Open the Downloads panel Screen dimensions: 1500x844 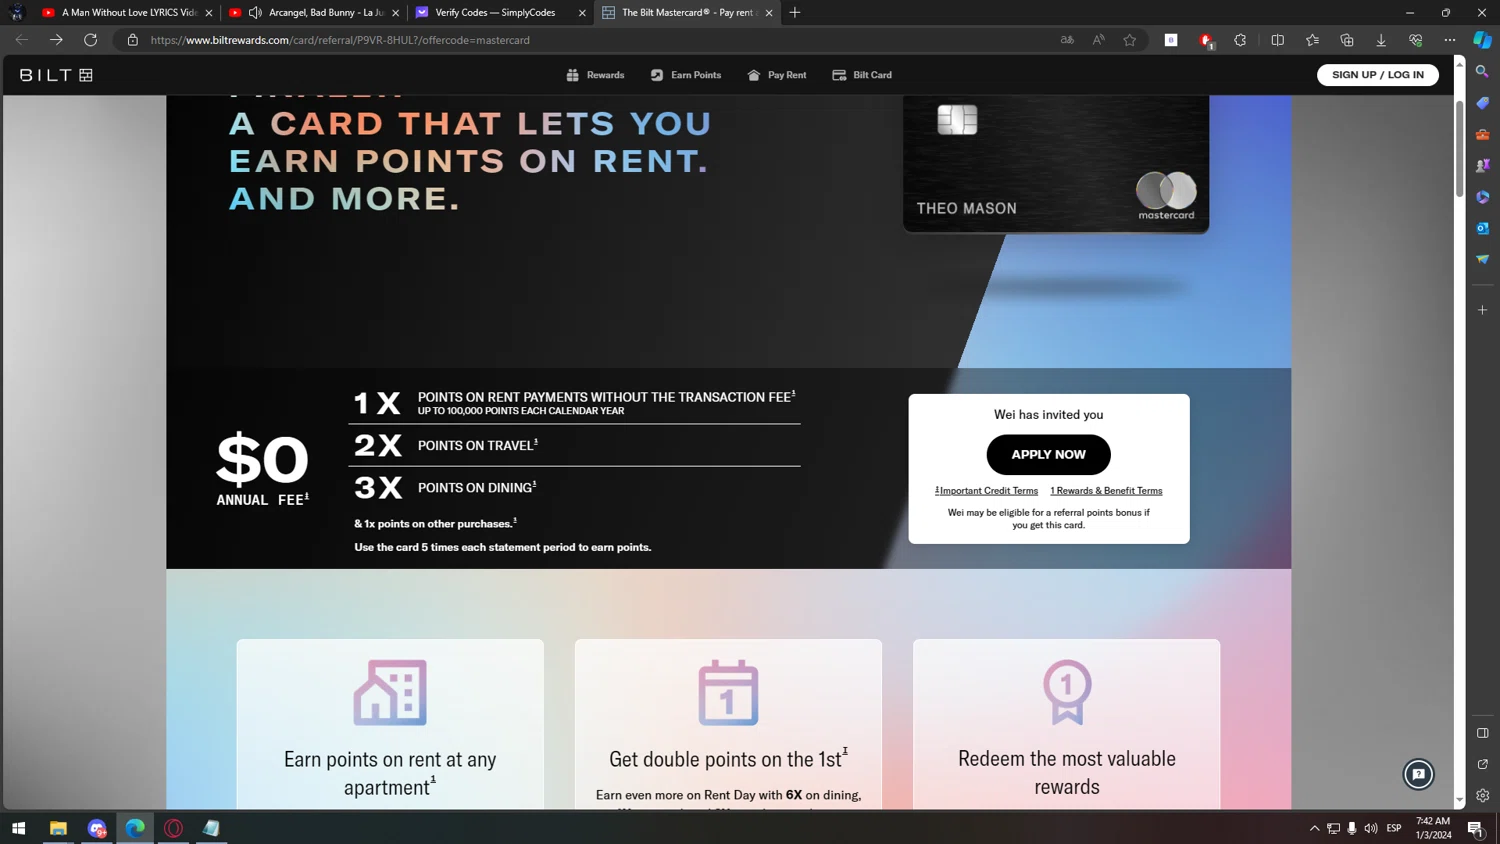pyautogui.click(x=1381, y=40)
